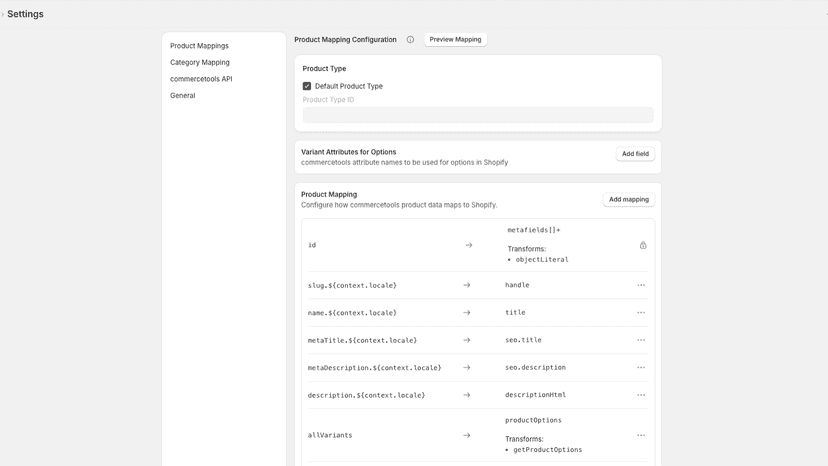The height and width of the screenshot is (466, 828).
Task: Click the breadcrumb chevron before Settings
Action: point(2,14)
